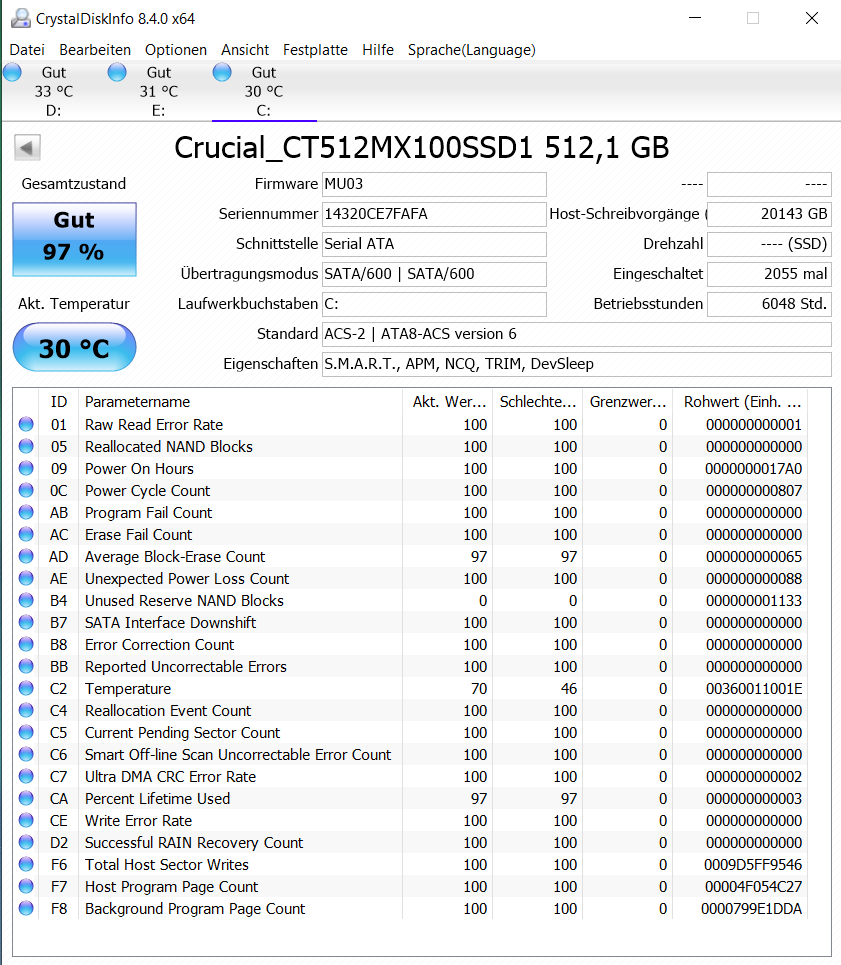The height and width of the screenshot is (965, 841).
Task: Click status orb of Reported Uncorrectable Errors
Action: (x=26, y=667)
